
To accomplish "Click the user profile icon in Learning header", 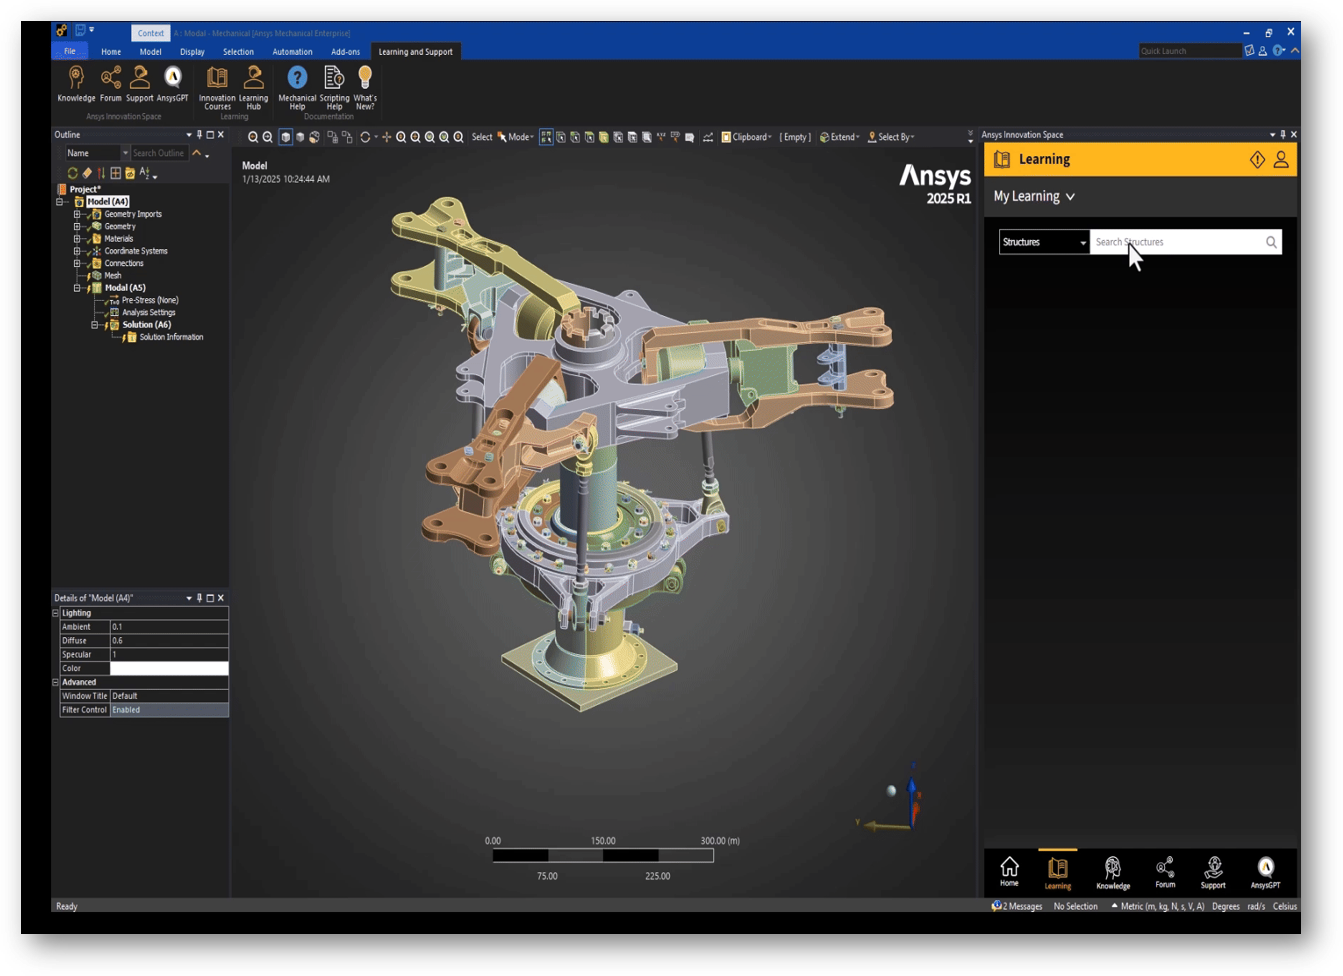I will [x=1280, y=160].
